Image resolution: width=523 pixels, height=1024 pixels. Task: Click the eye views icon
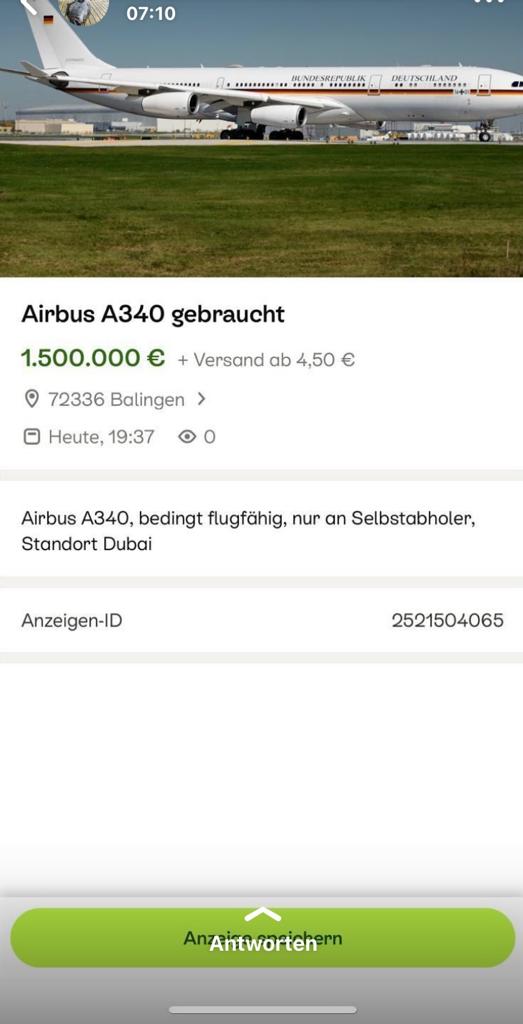point(187,436)
